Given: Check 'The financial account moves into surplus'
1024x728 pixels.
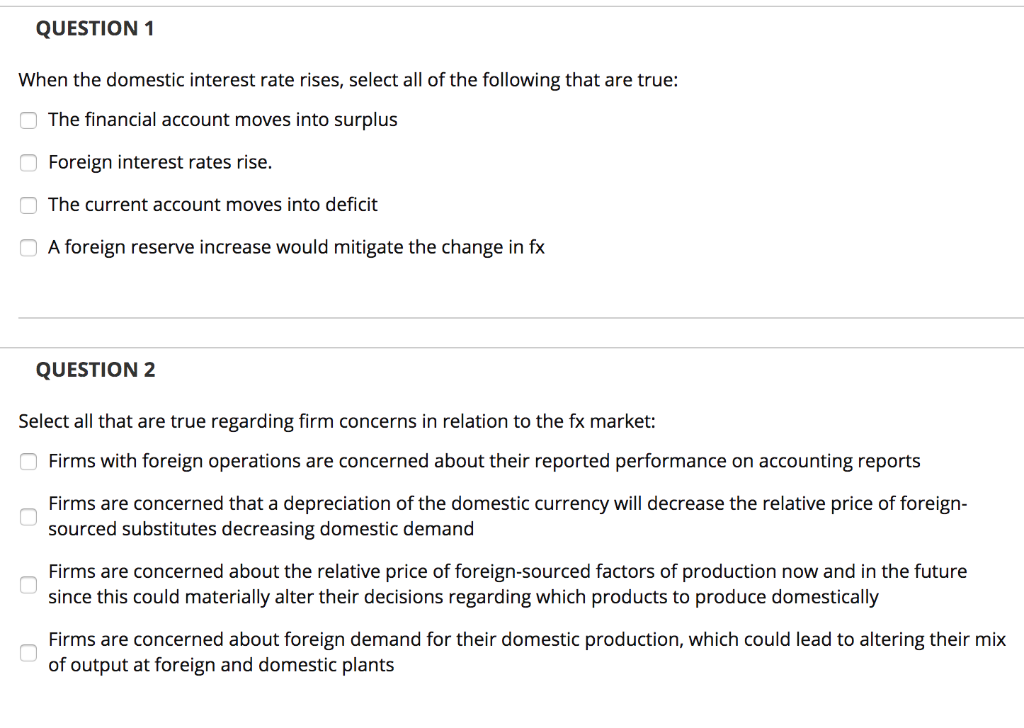Looking at the screenshot, I should pyautogui.click(x=28, y=120).
